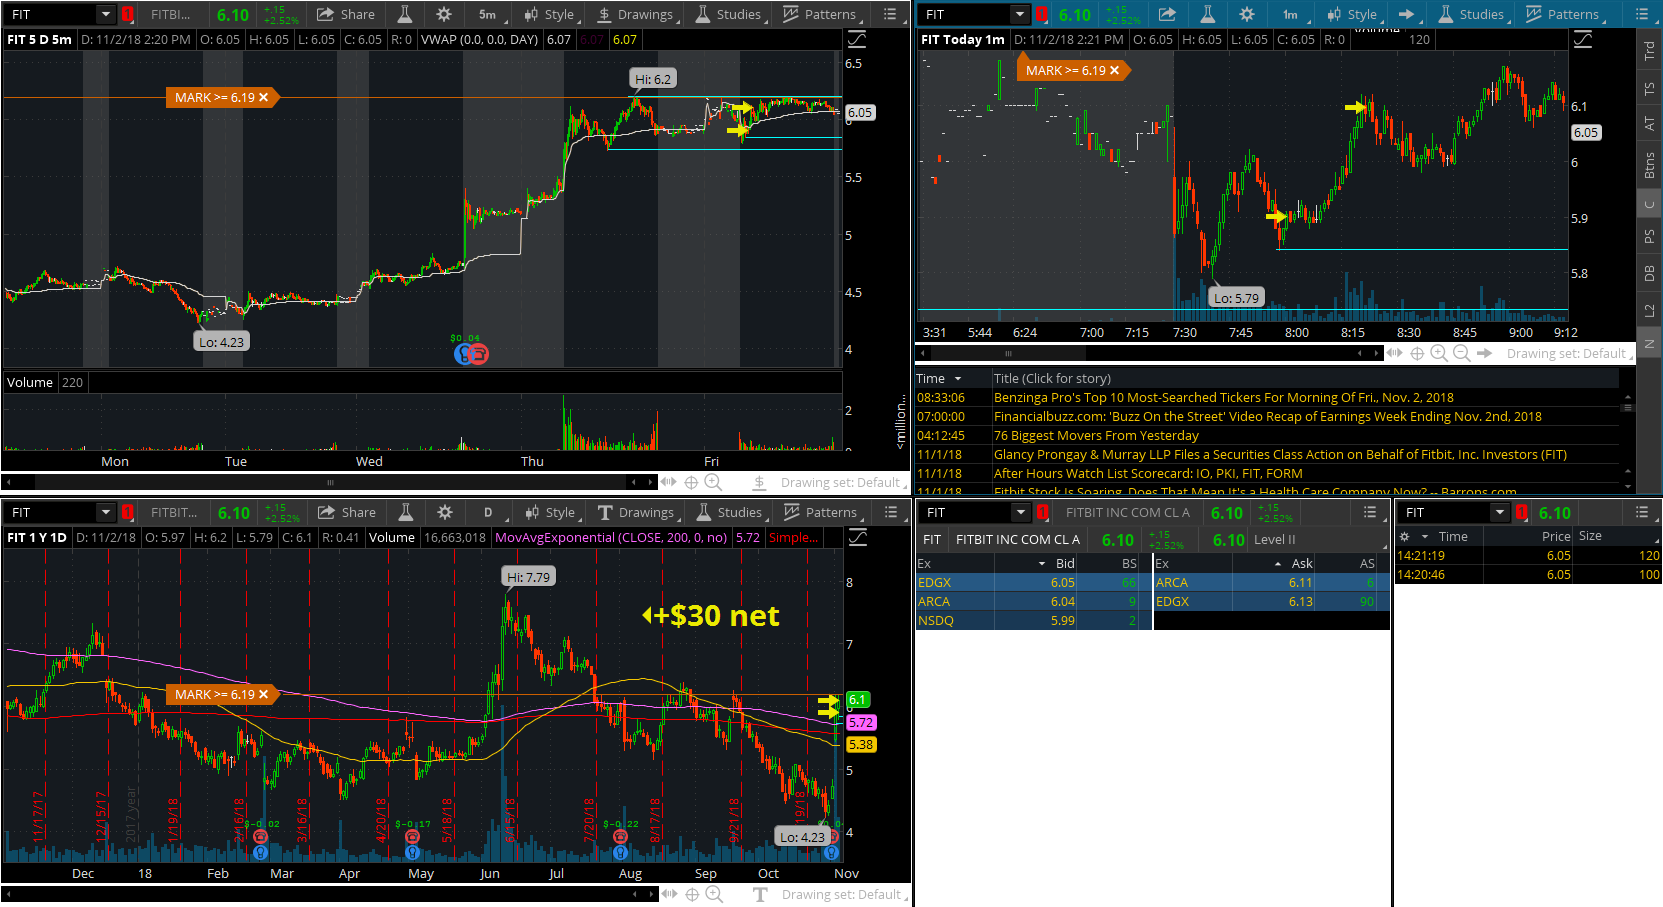
Task: Toggle the L2 side panel button
Action: pyautogui.click(x=1649, y=310)
